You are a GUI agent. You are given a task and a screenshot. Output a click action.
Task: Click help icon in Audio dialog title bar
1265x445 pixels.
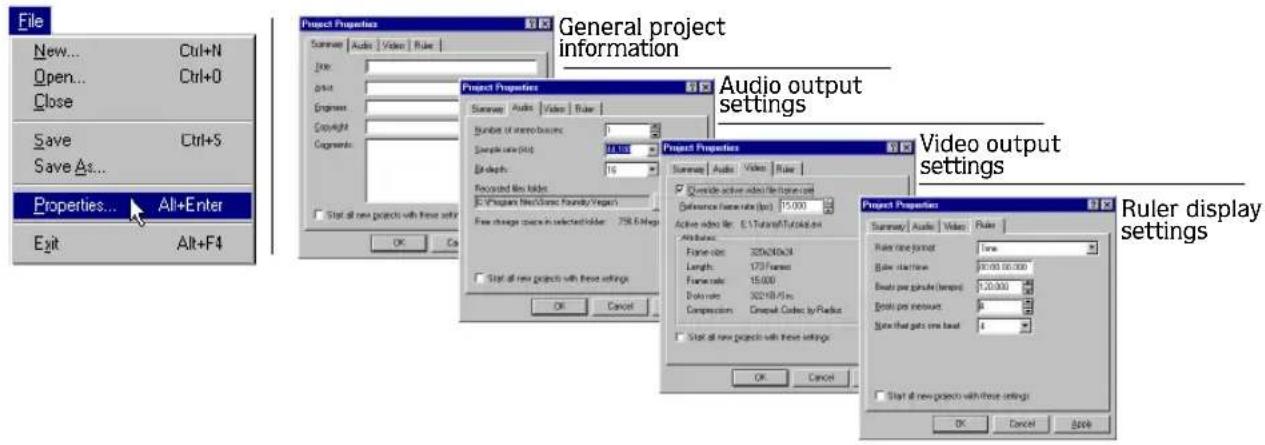(x=691, y=86)
